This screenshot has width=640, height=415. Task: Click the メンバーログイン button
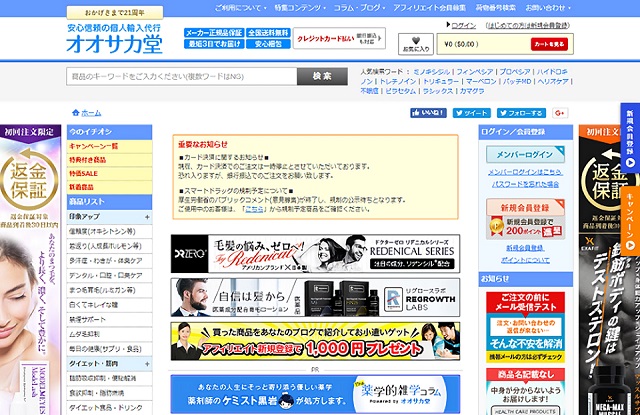click(x=525, y=154)
